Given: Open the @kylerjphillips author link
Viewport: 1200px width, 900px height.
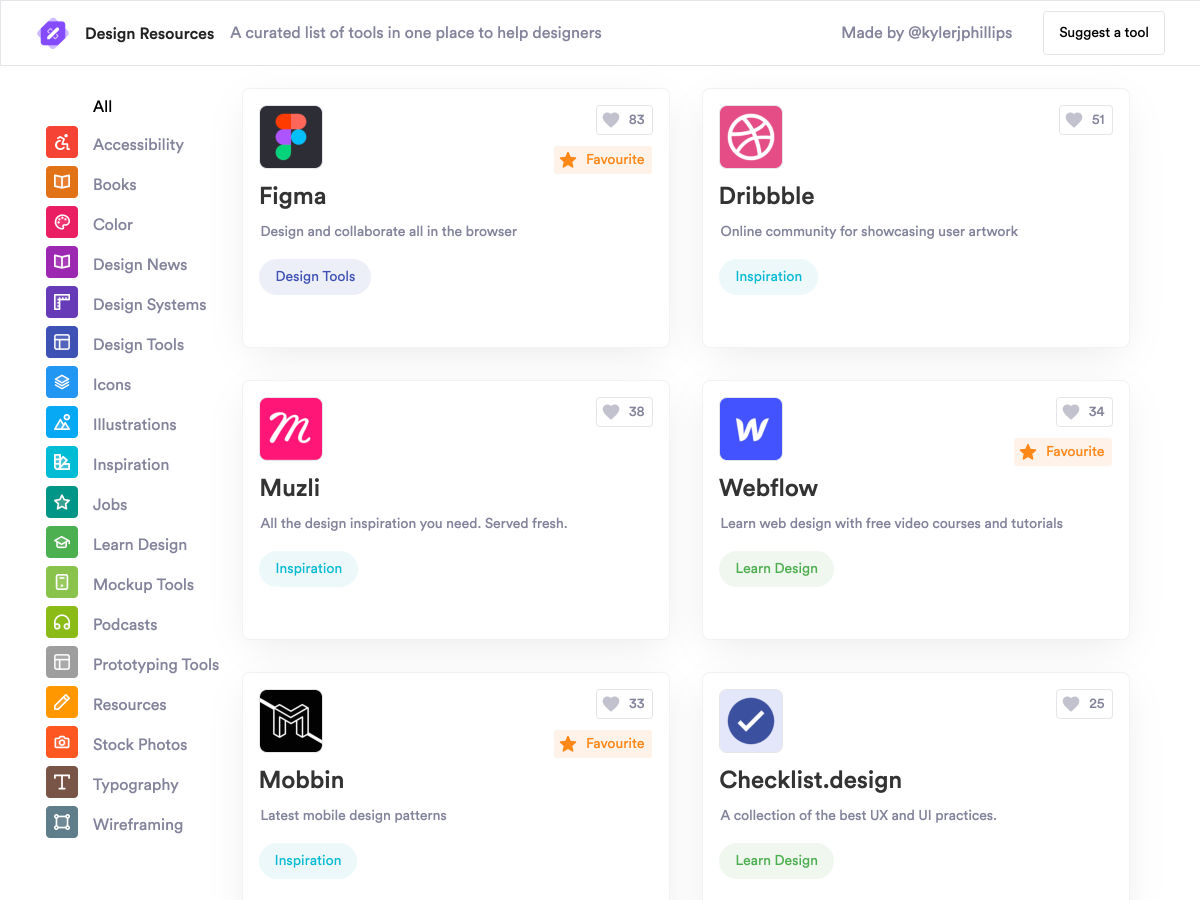Looking at the screenshot, I should [x=959, y=33].
